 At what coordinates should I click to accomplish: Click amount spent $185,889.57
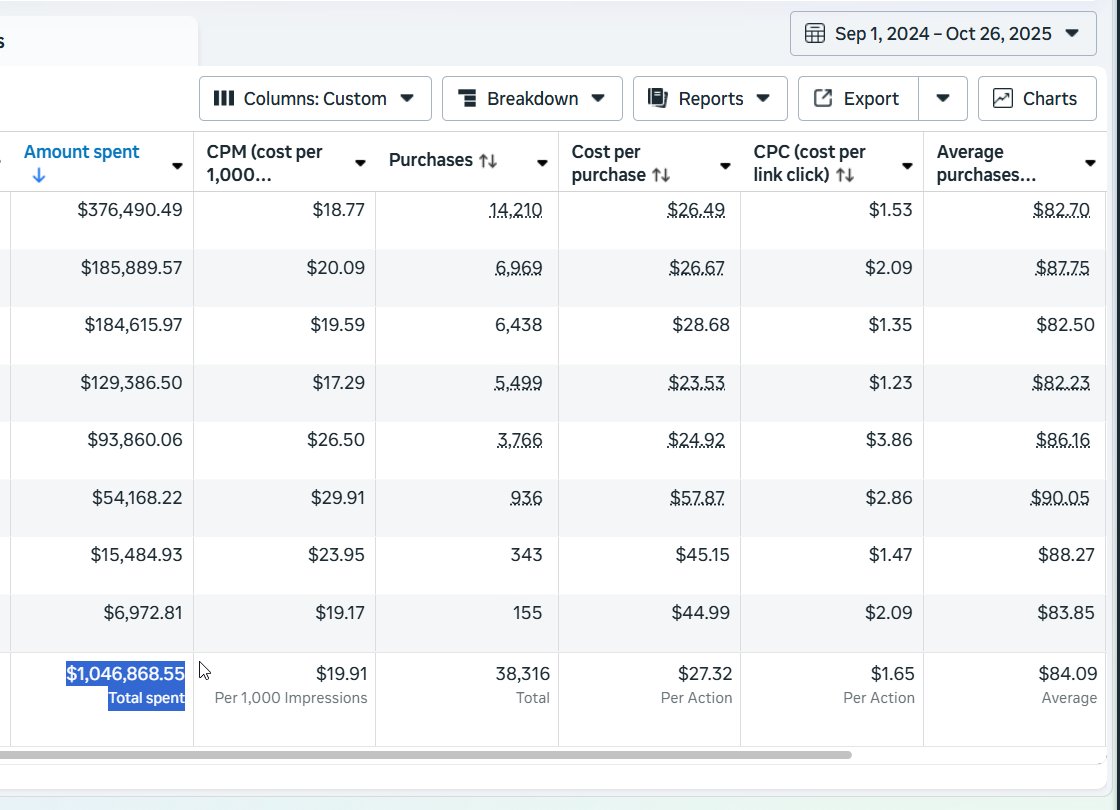coord(131,268)
